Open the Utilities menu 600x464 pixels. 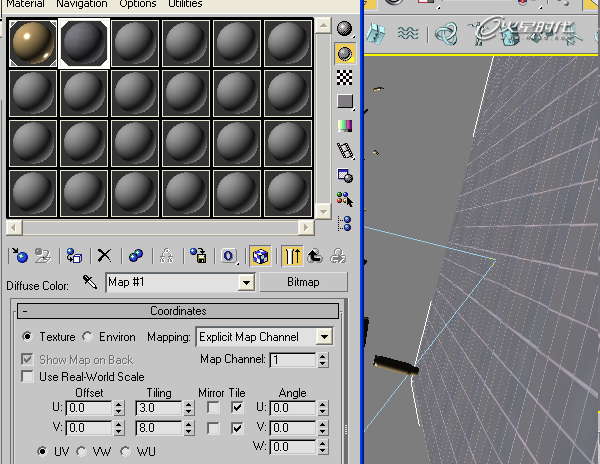pos(185,4)
